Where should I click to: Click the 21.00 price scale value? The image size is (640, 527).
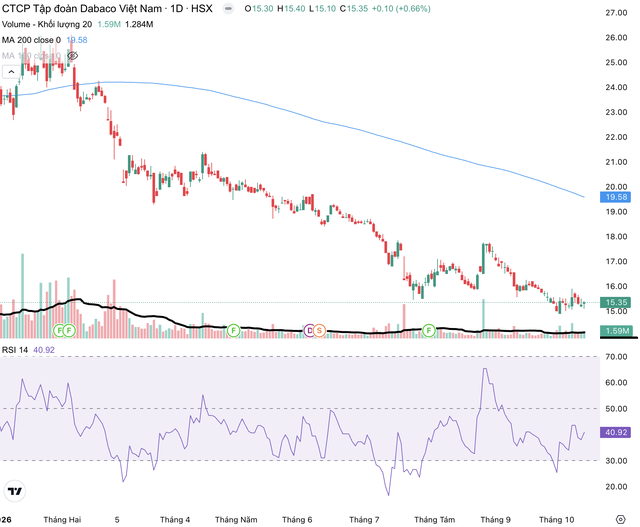(616, 162)
